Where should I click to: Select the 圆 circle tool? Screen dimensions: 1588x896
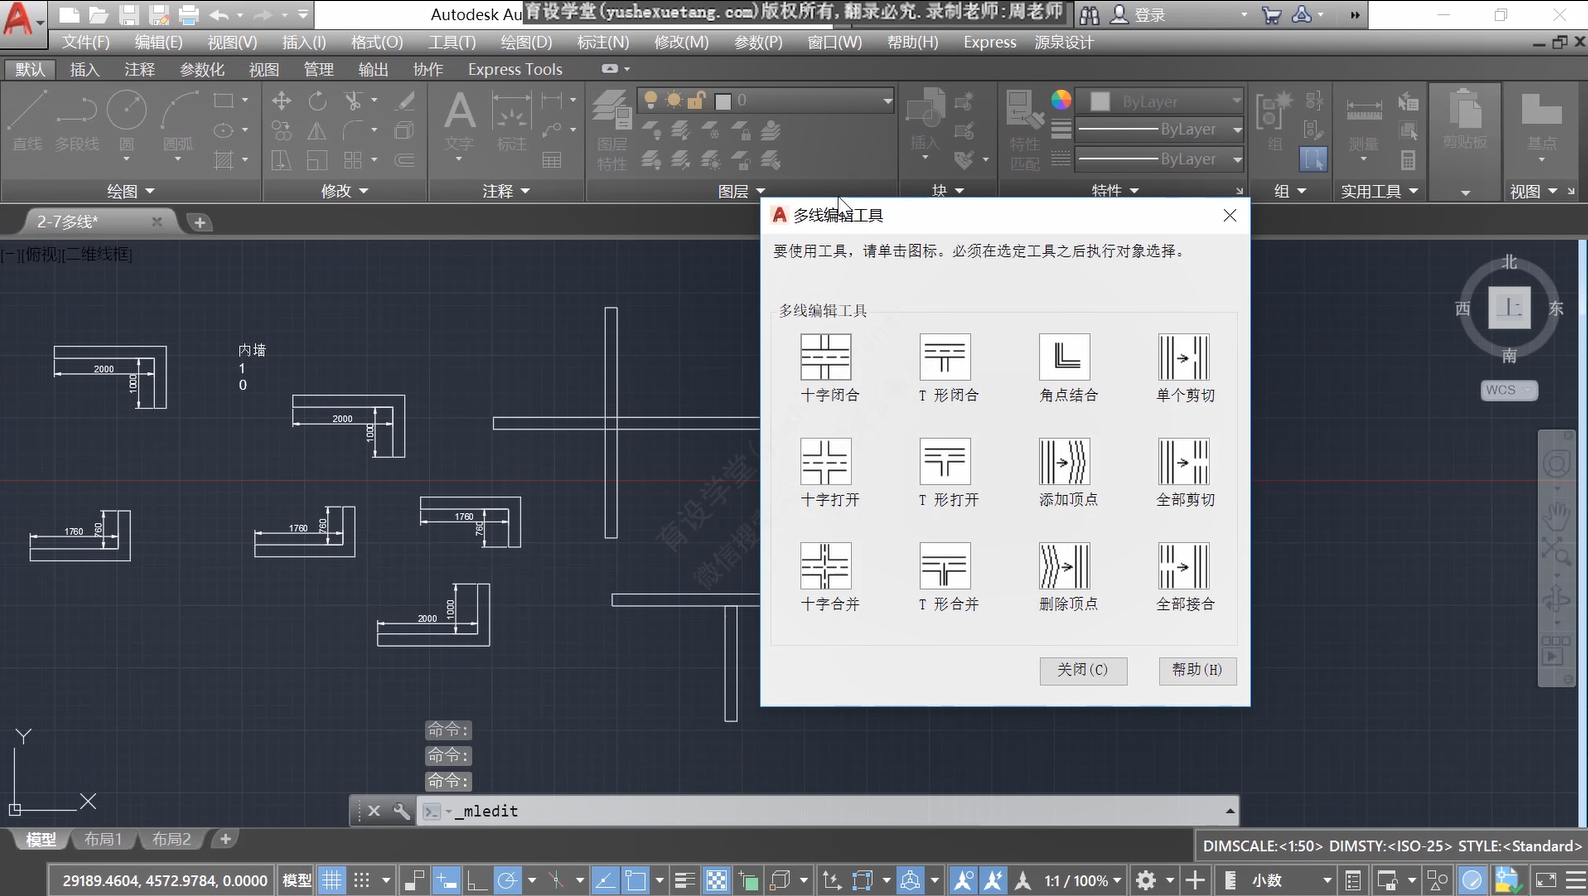(127, 122)
